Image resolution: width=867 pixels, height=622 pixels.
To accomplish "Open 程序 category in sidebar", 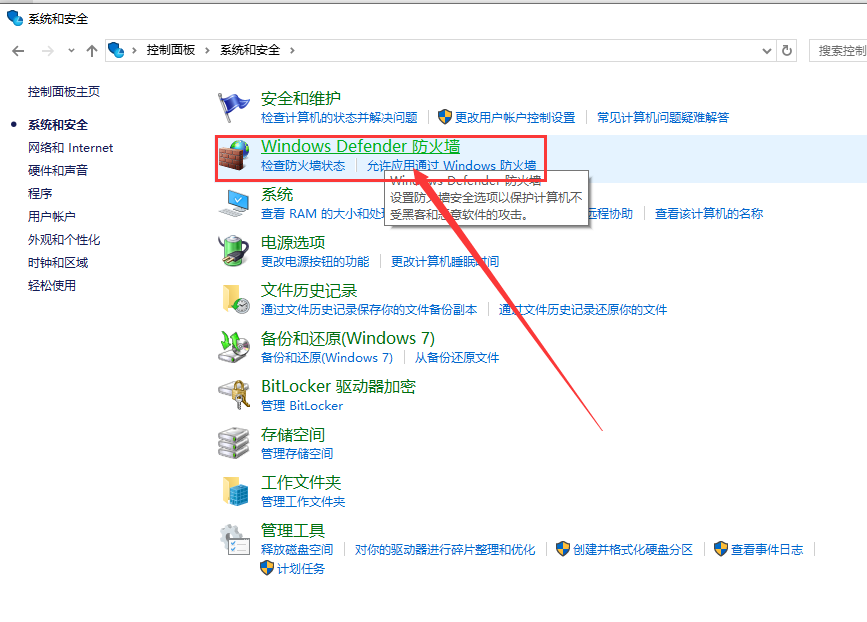I will (40, 194).
